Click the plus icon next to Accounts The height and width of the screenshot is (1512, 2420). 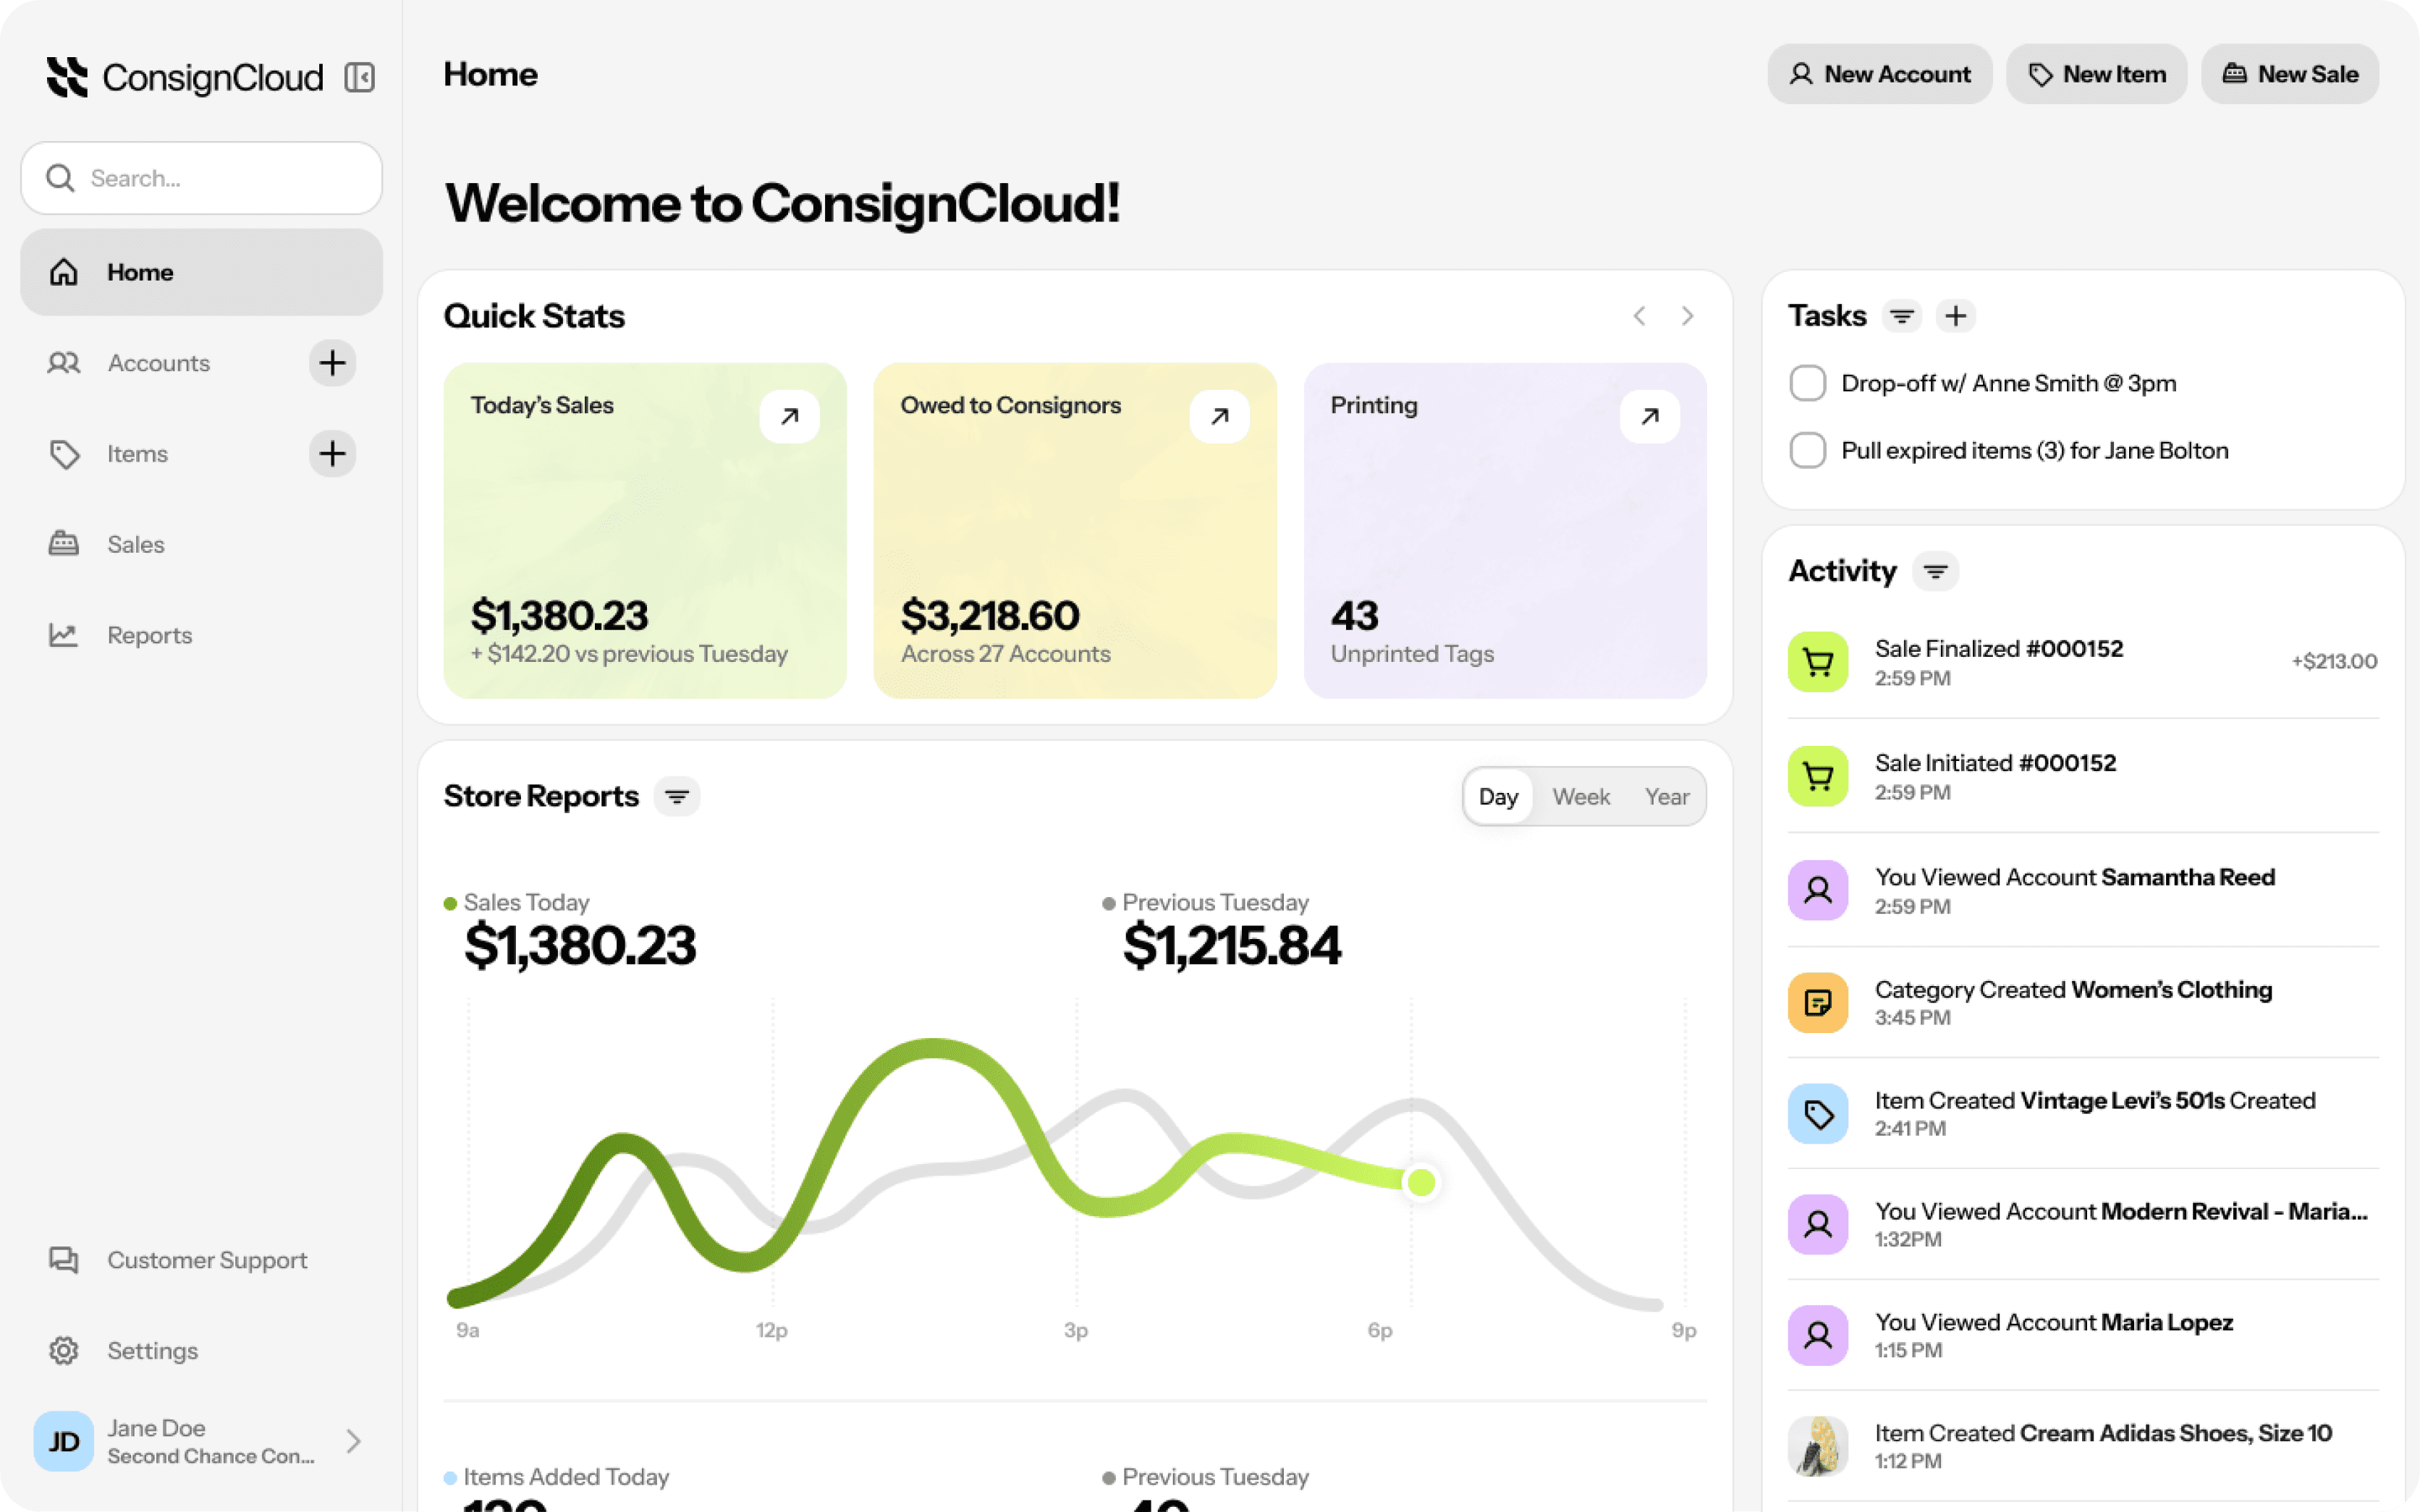332,363
